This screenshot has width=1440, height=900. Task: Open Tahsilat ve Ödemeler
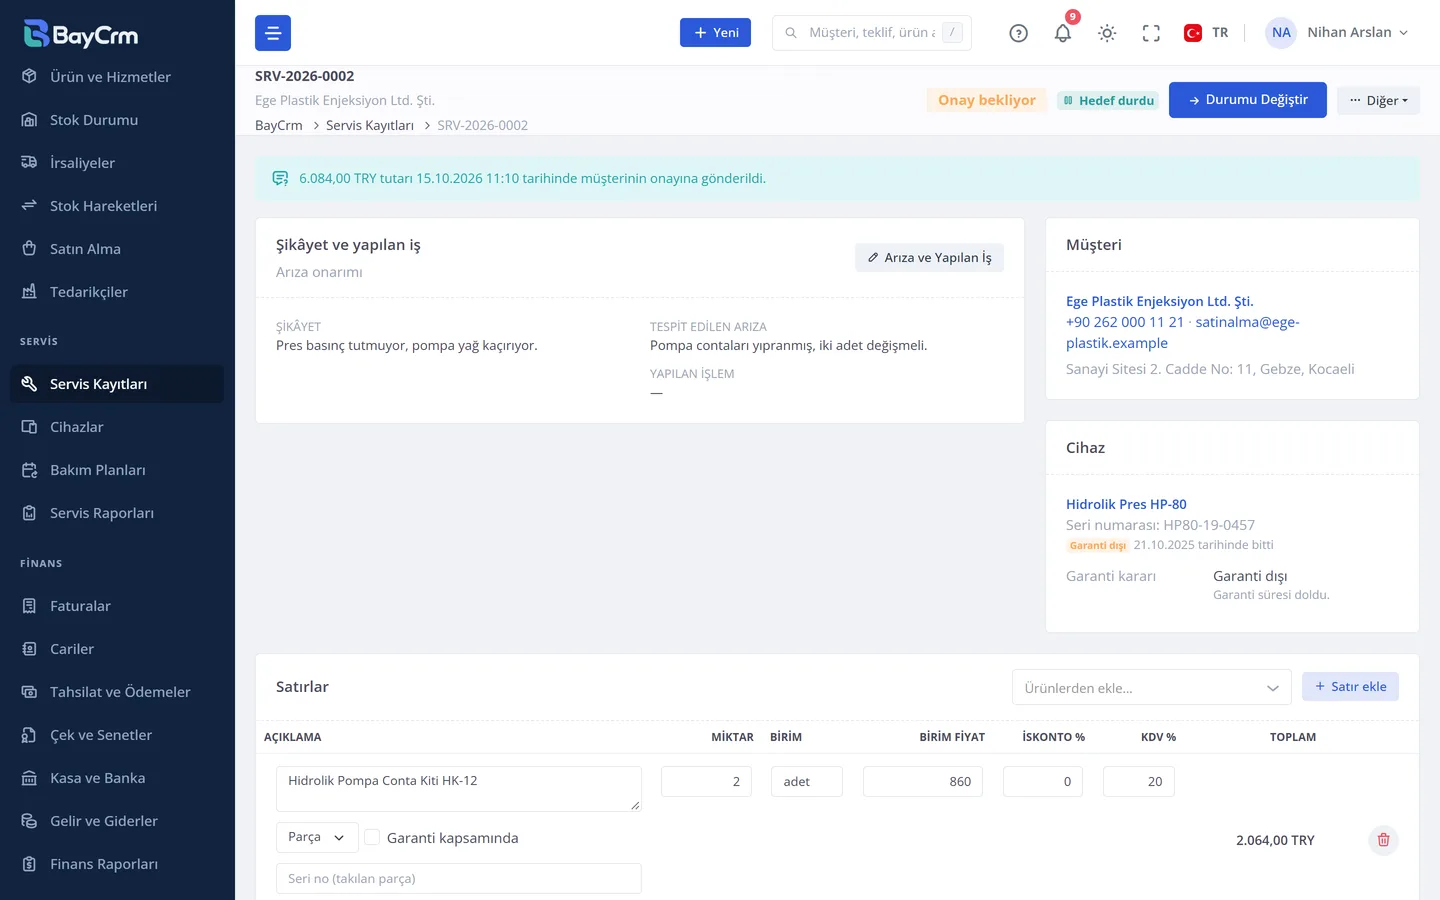[117, 692]
